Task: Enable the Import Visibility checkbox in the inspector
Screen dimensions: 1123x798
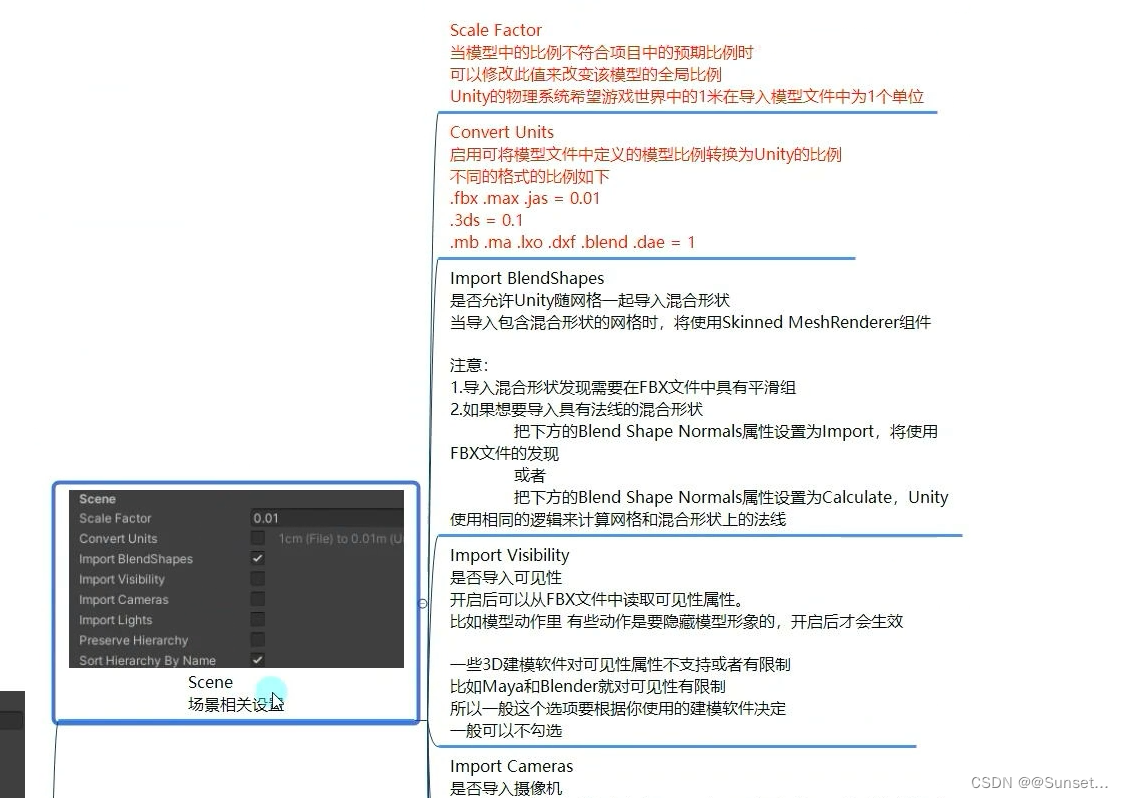Action: 258,578
